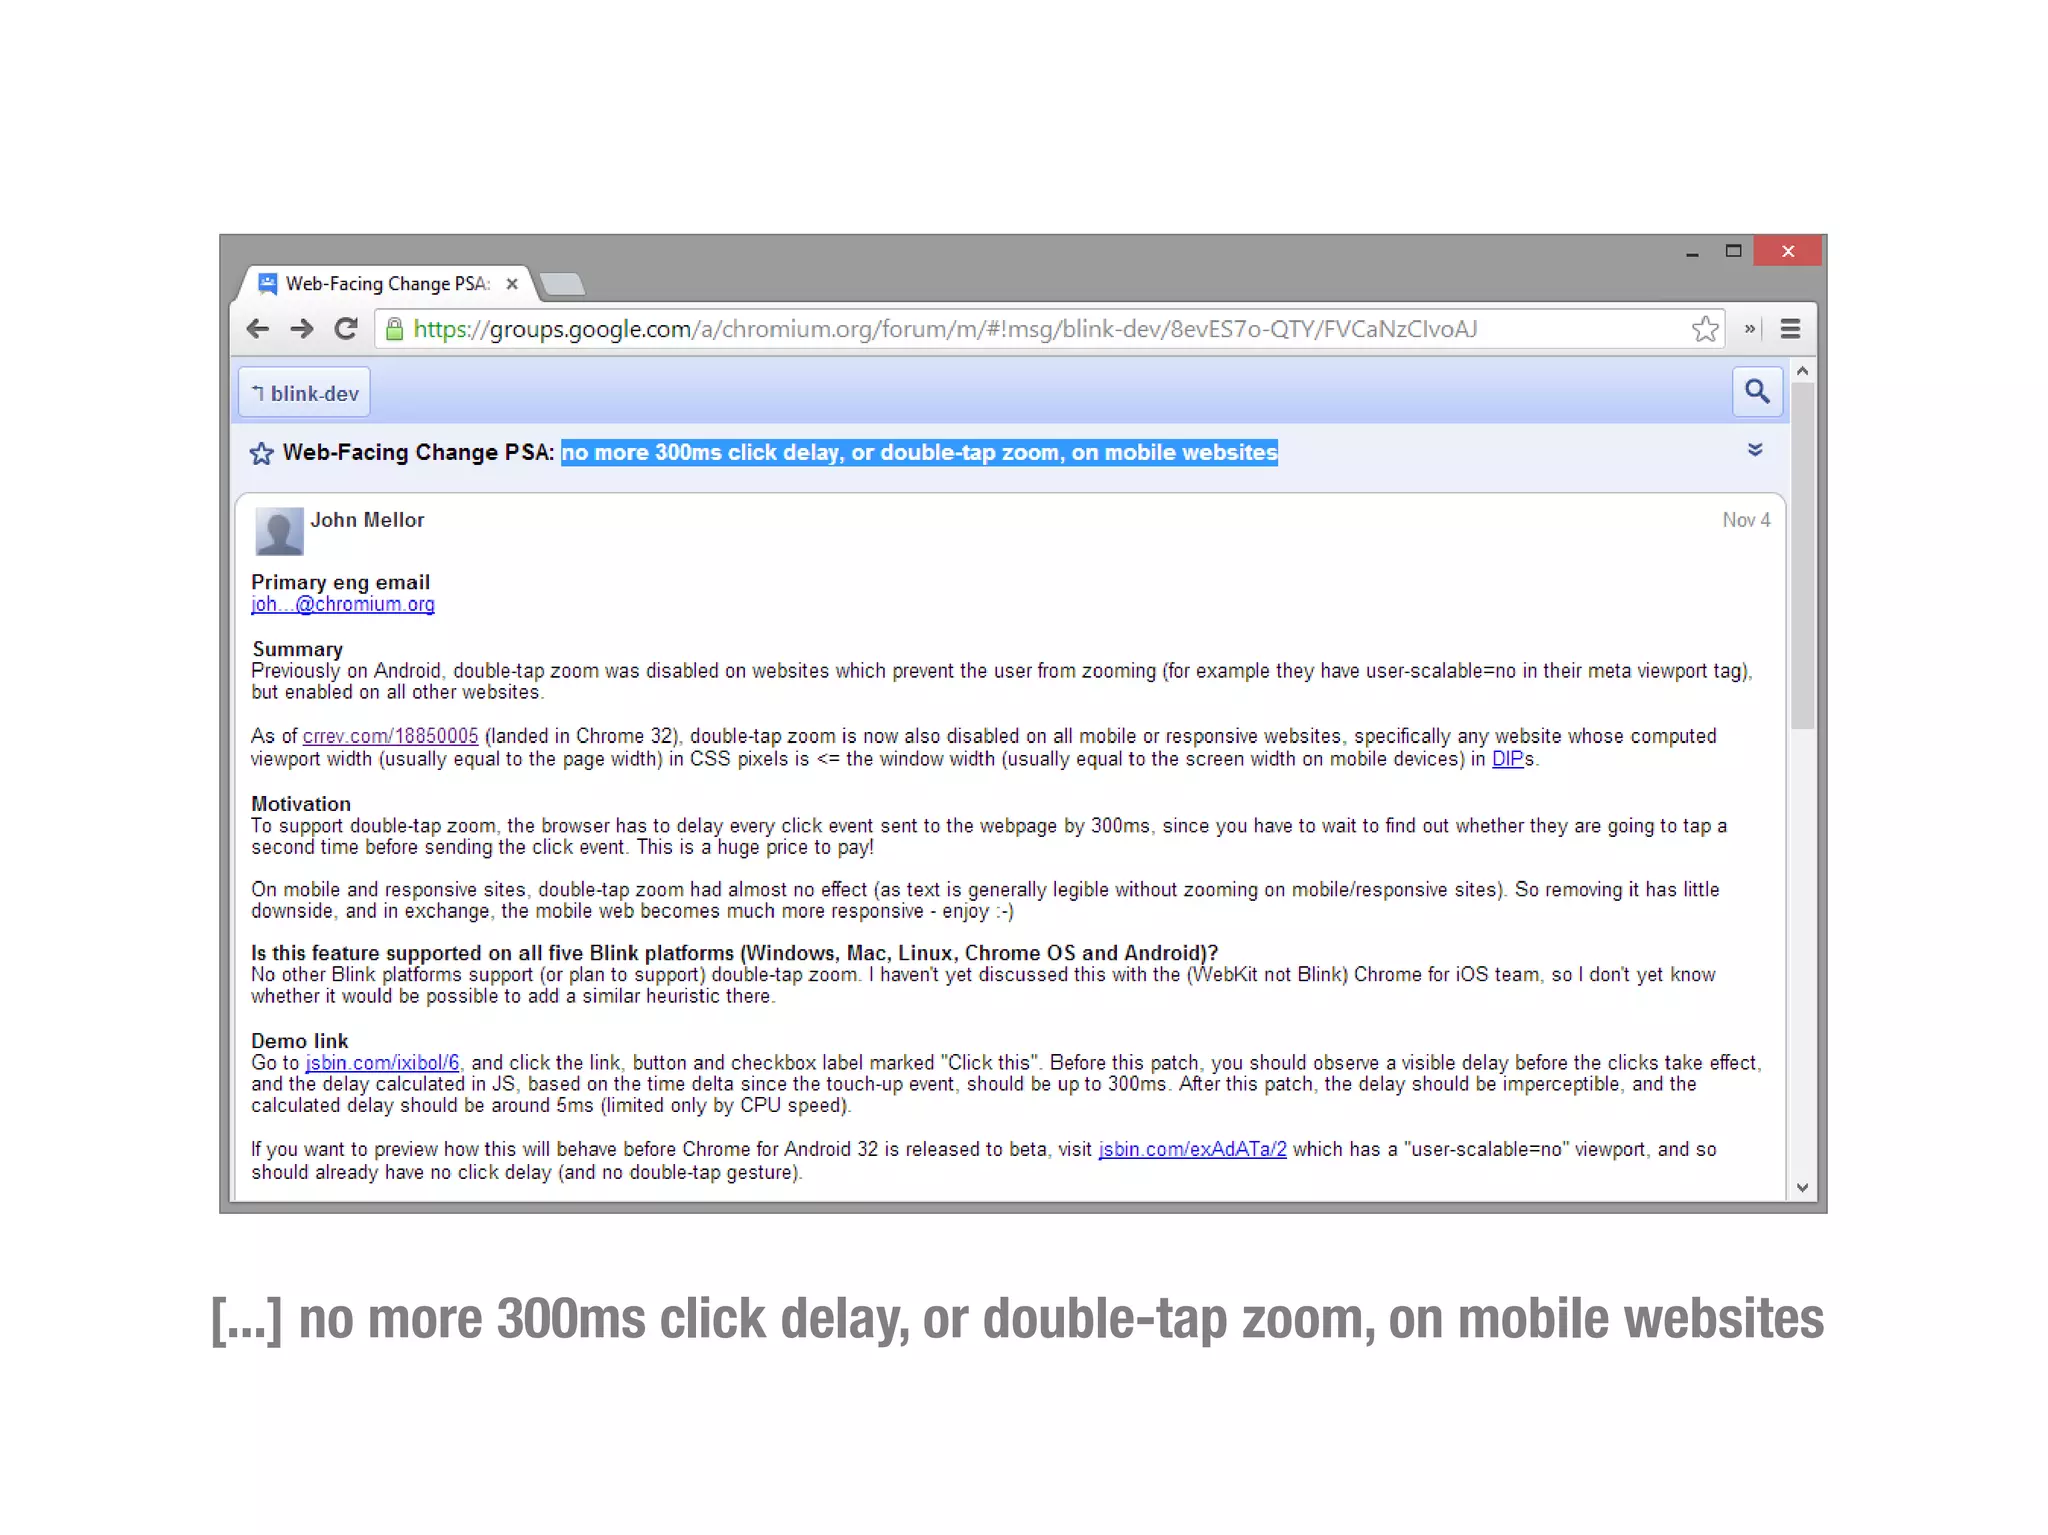Maximize the Chrome window
This screenshot has width=2048, height=1535.
pos(1734,251)
